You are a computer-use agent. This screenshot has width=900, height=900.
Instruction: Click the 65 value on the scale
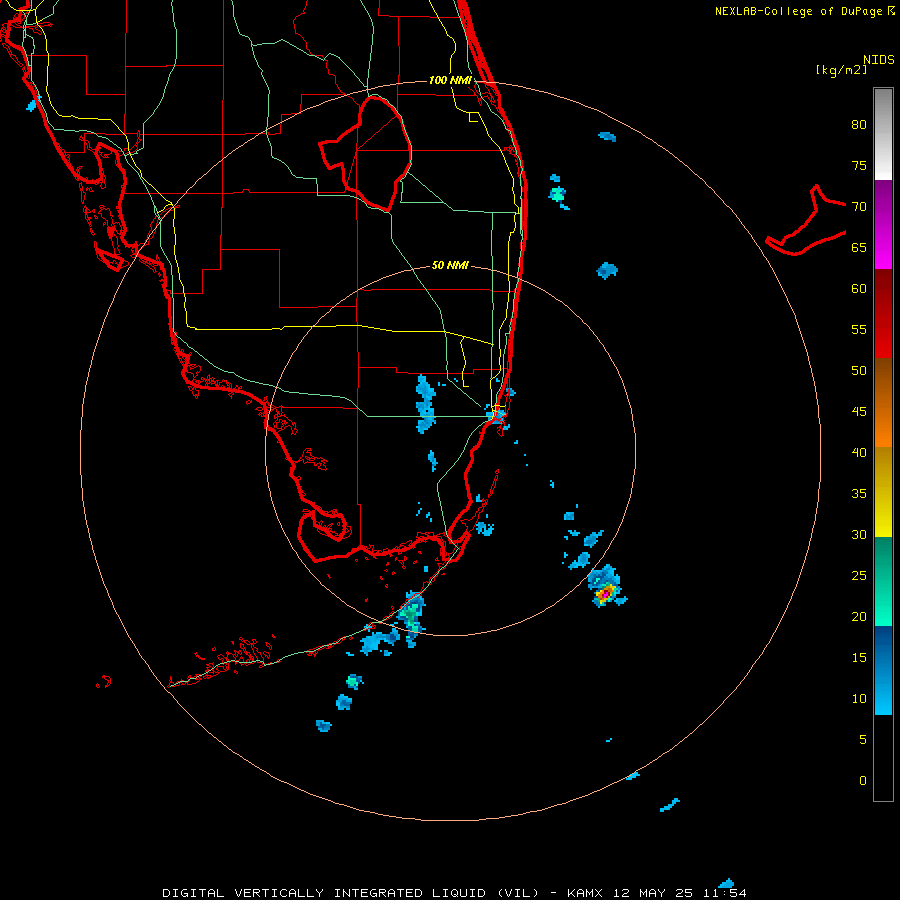click(859, 247)
